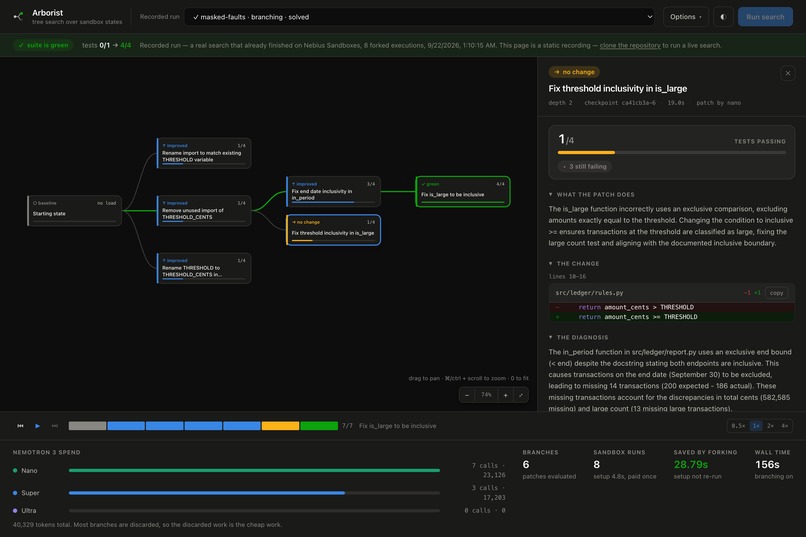Select the green 'Fix is_large to be inclusive' node
Image resolution: width=806 pixels, height=537 pixels.
click(463, 191)
